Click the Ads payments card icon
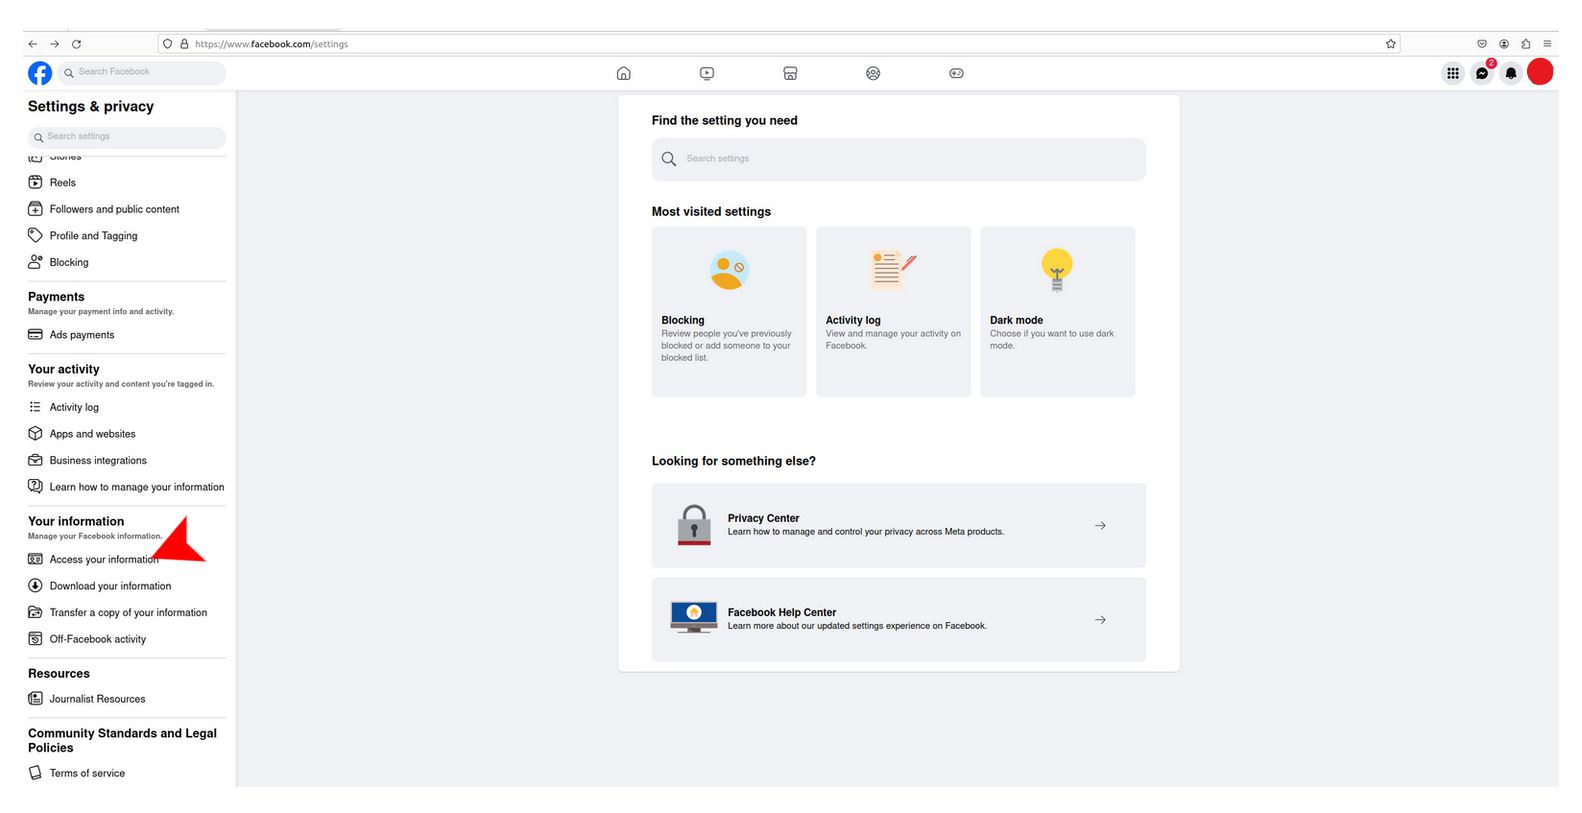1582x813 pixels. (x=35, y=334)
